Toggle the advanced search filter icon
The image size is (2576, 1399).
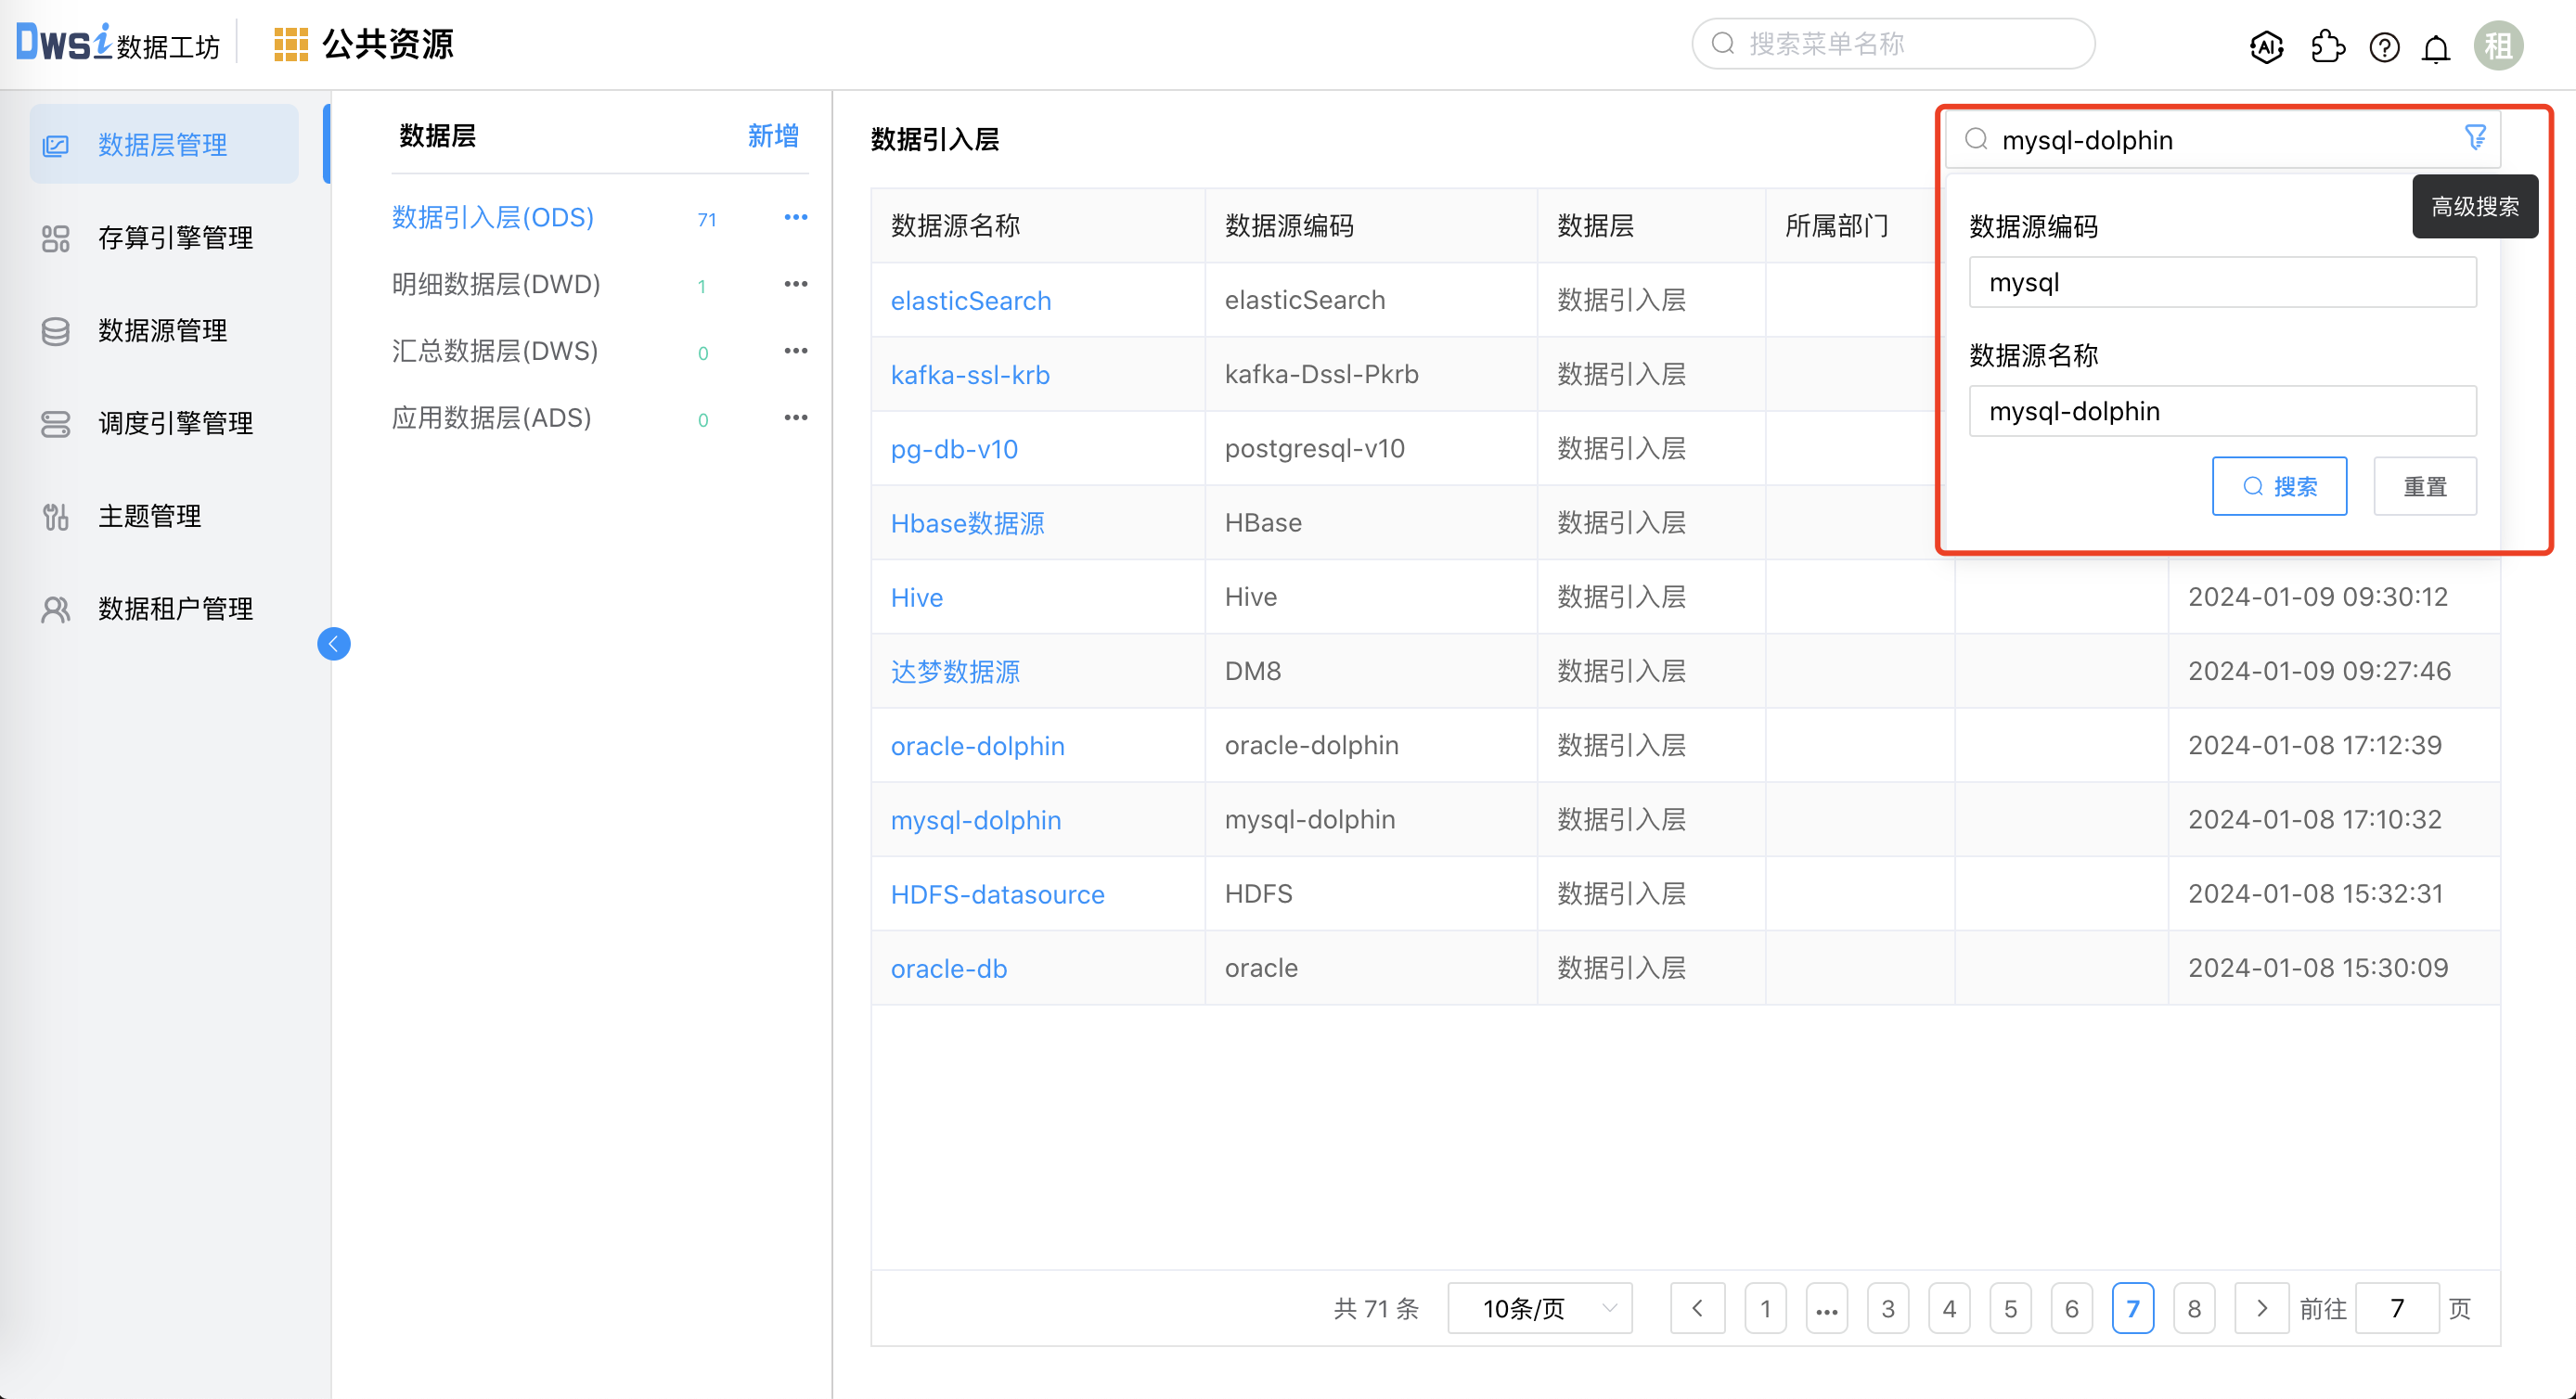[x=2475, y=138]
